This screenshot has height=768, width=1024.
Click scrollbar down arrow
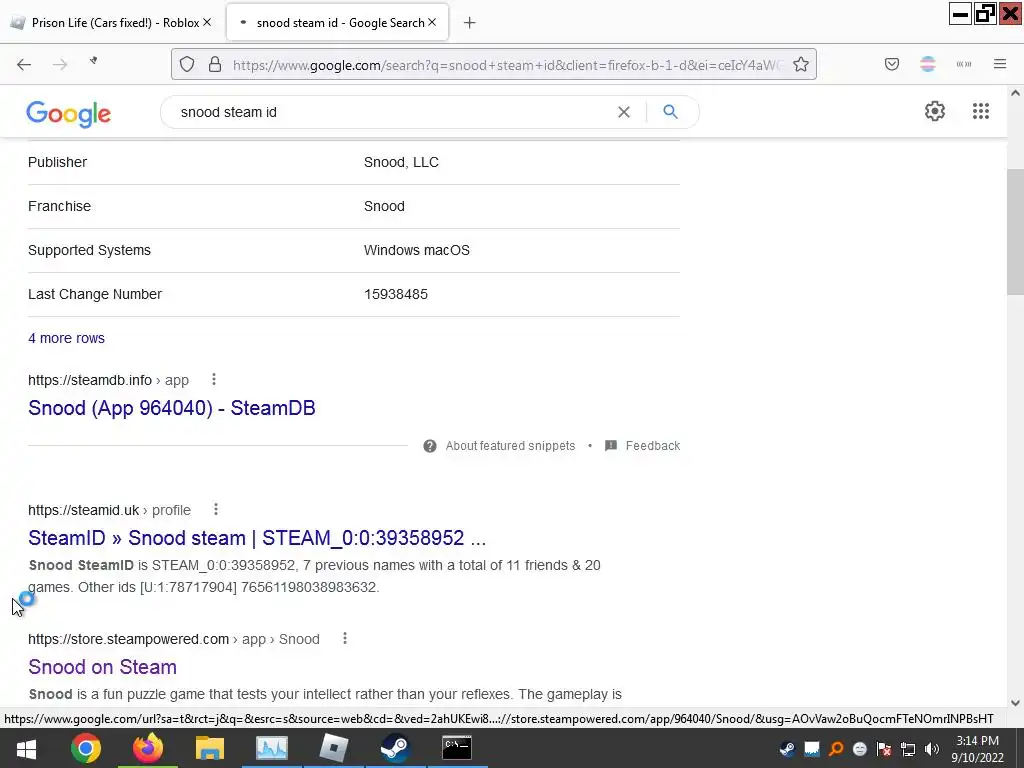click(1015, 703)
